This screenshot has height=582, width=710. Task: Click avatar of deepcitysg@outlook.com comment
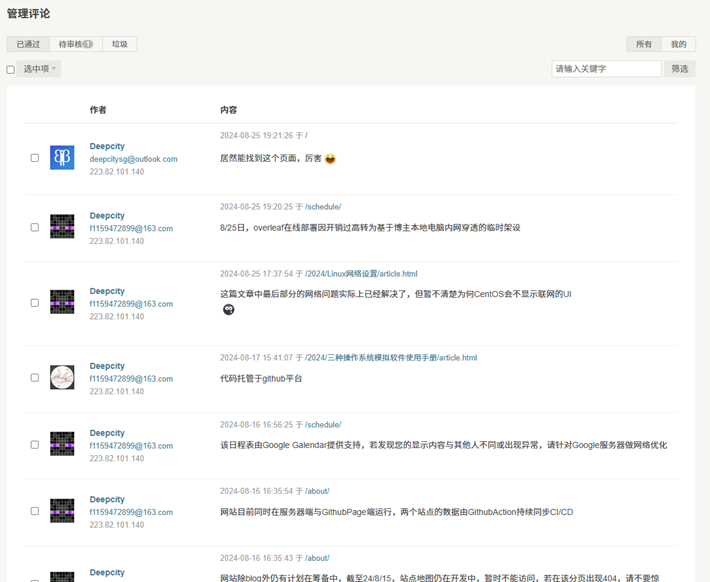click(x=62, y=158)
